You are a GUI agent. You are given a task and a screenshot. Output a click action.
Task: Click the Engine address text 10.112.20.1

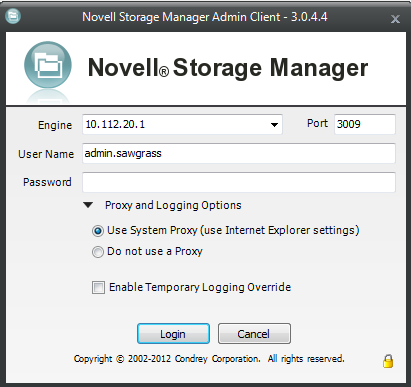[115, 124]
